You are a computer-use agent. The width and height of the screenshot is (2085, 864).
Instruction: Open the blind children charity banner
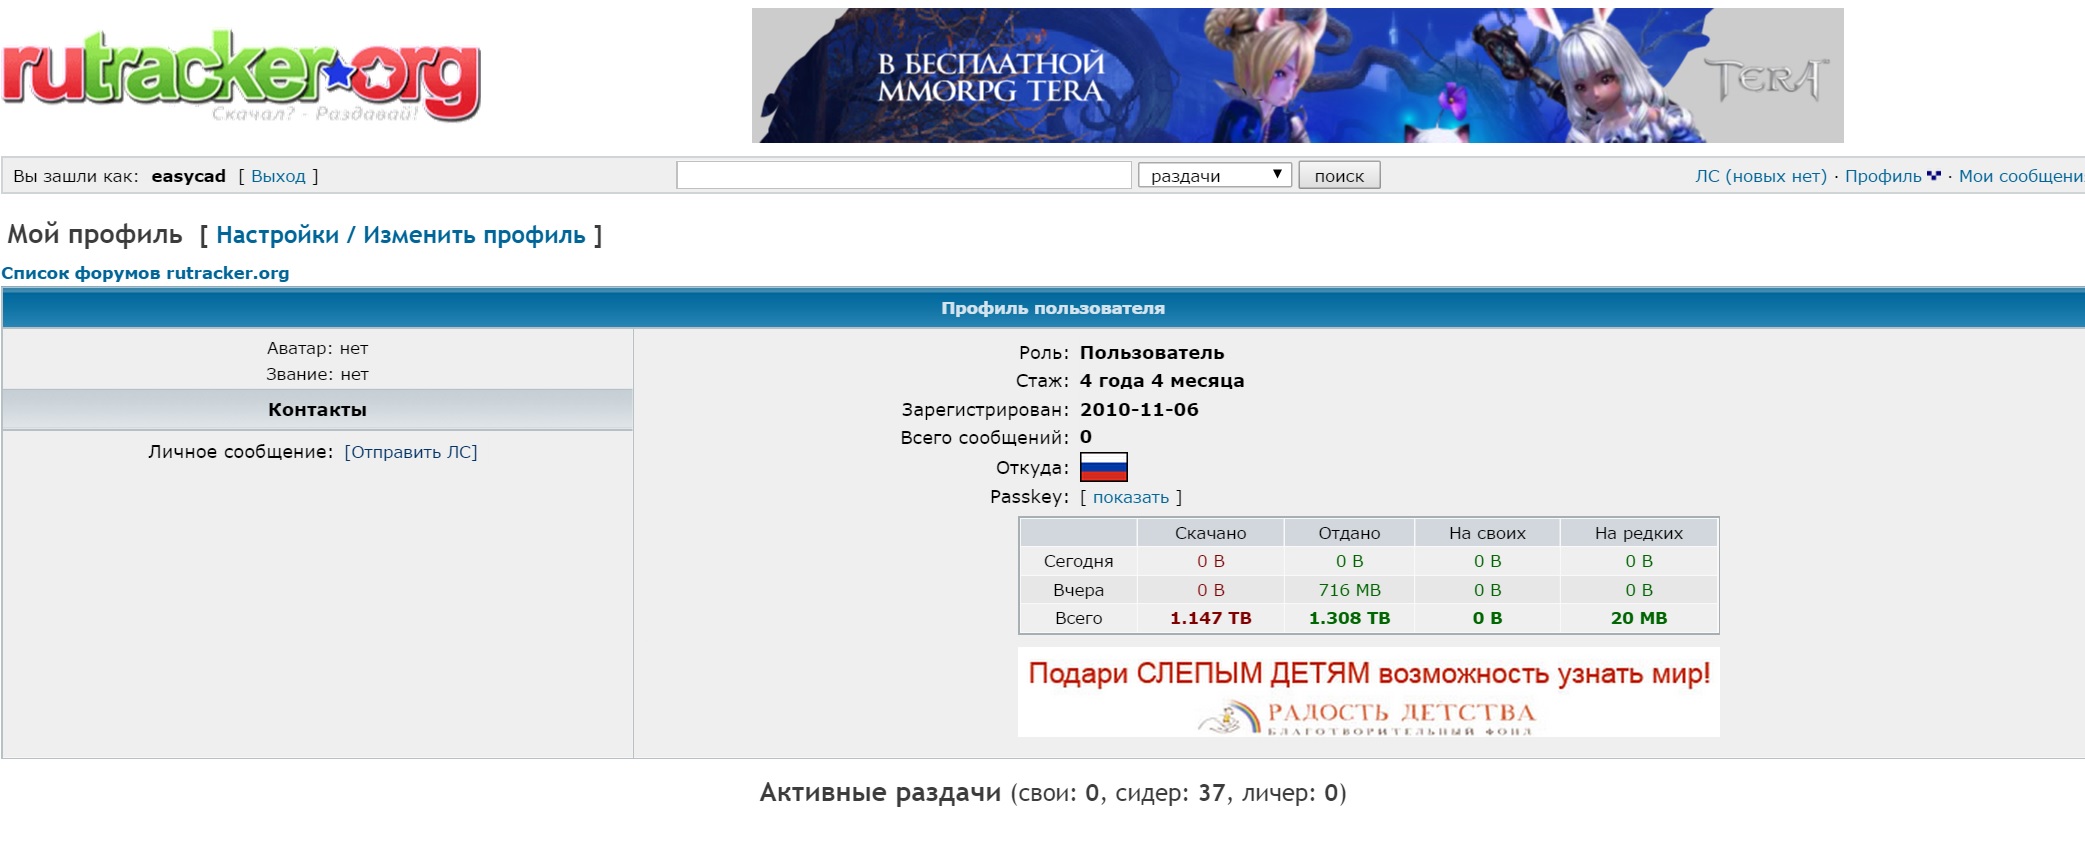coord(1368,692)
